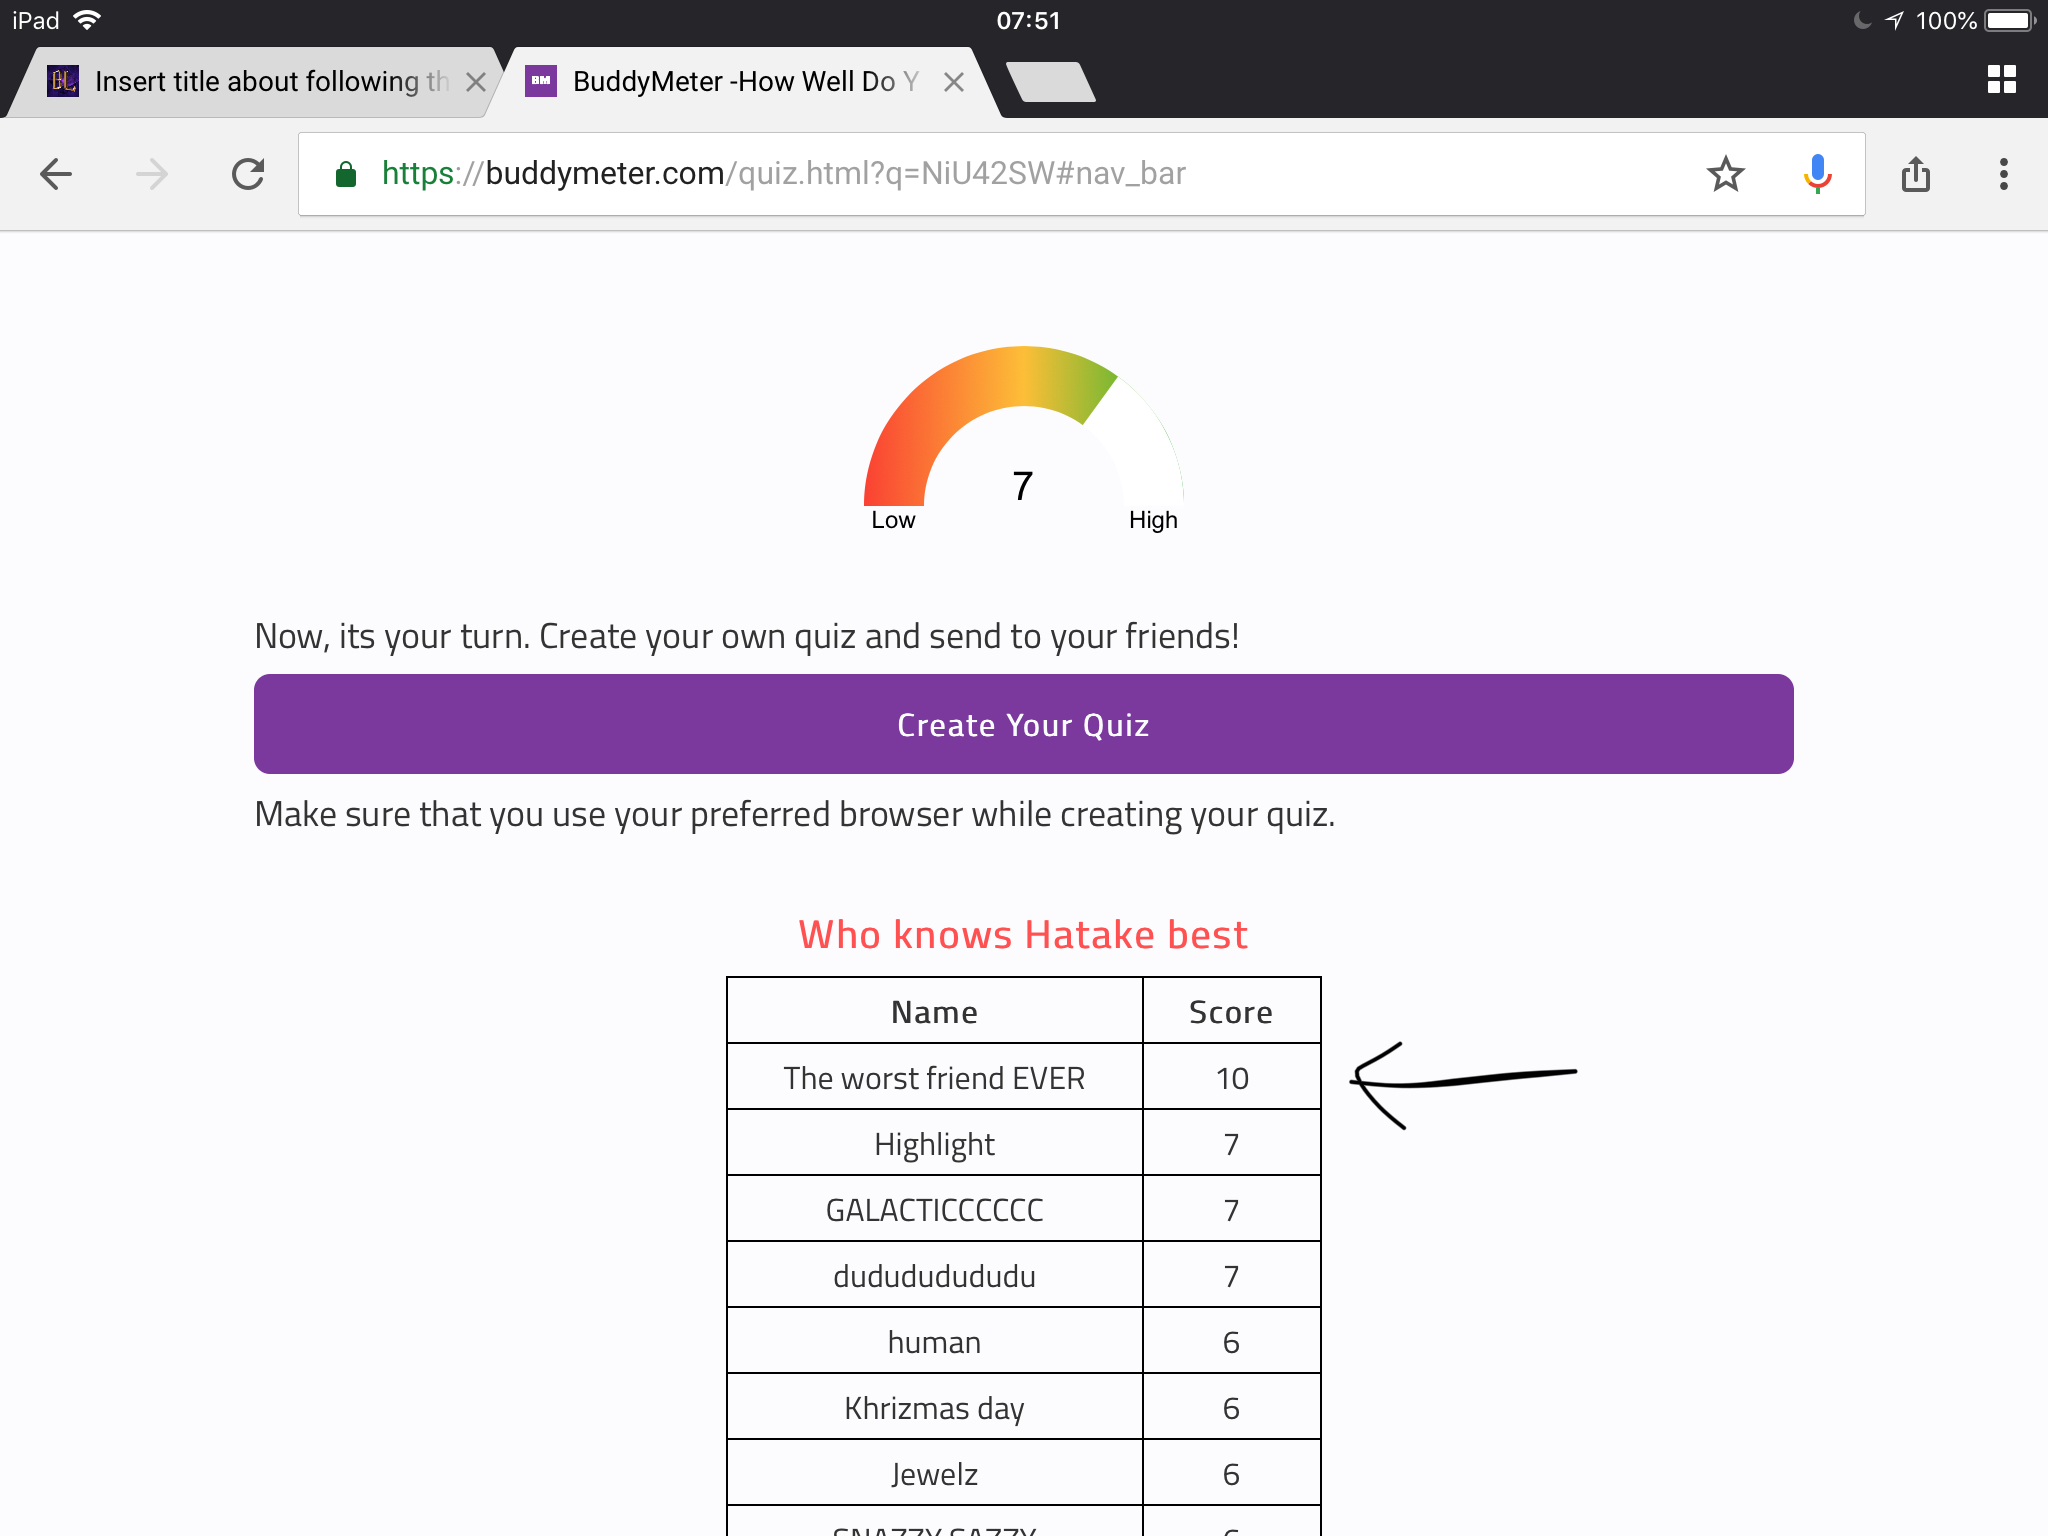Open the tab switcher grid icon
The width and height of the screenshot is (2048, 1536).
pyautogui.click(x=2001, y=80)
